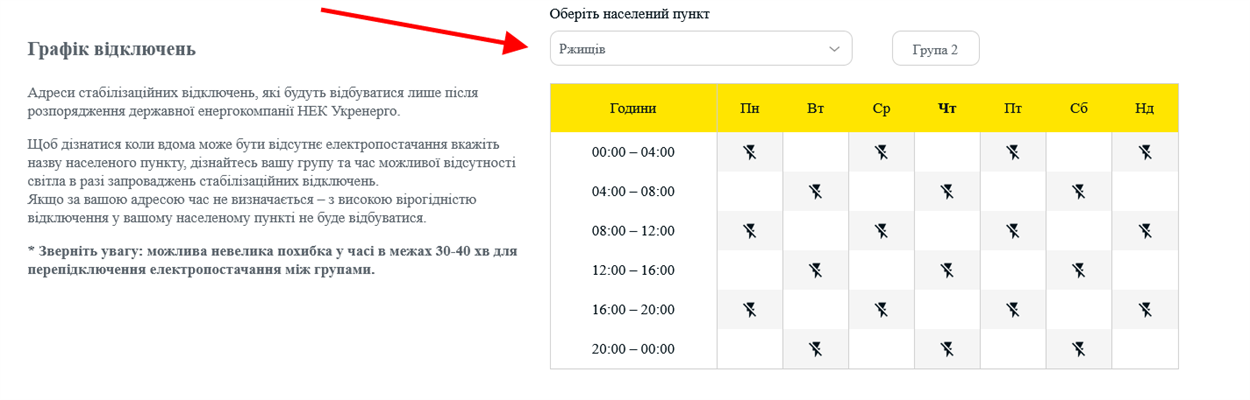Viewport: 1250px width, 400px height.
Task: Click the Години header cell
Action: 633,108
